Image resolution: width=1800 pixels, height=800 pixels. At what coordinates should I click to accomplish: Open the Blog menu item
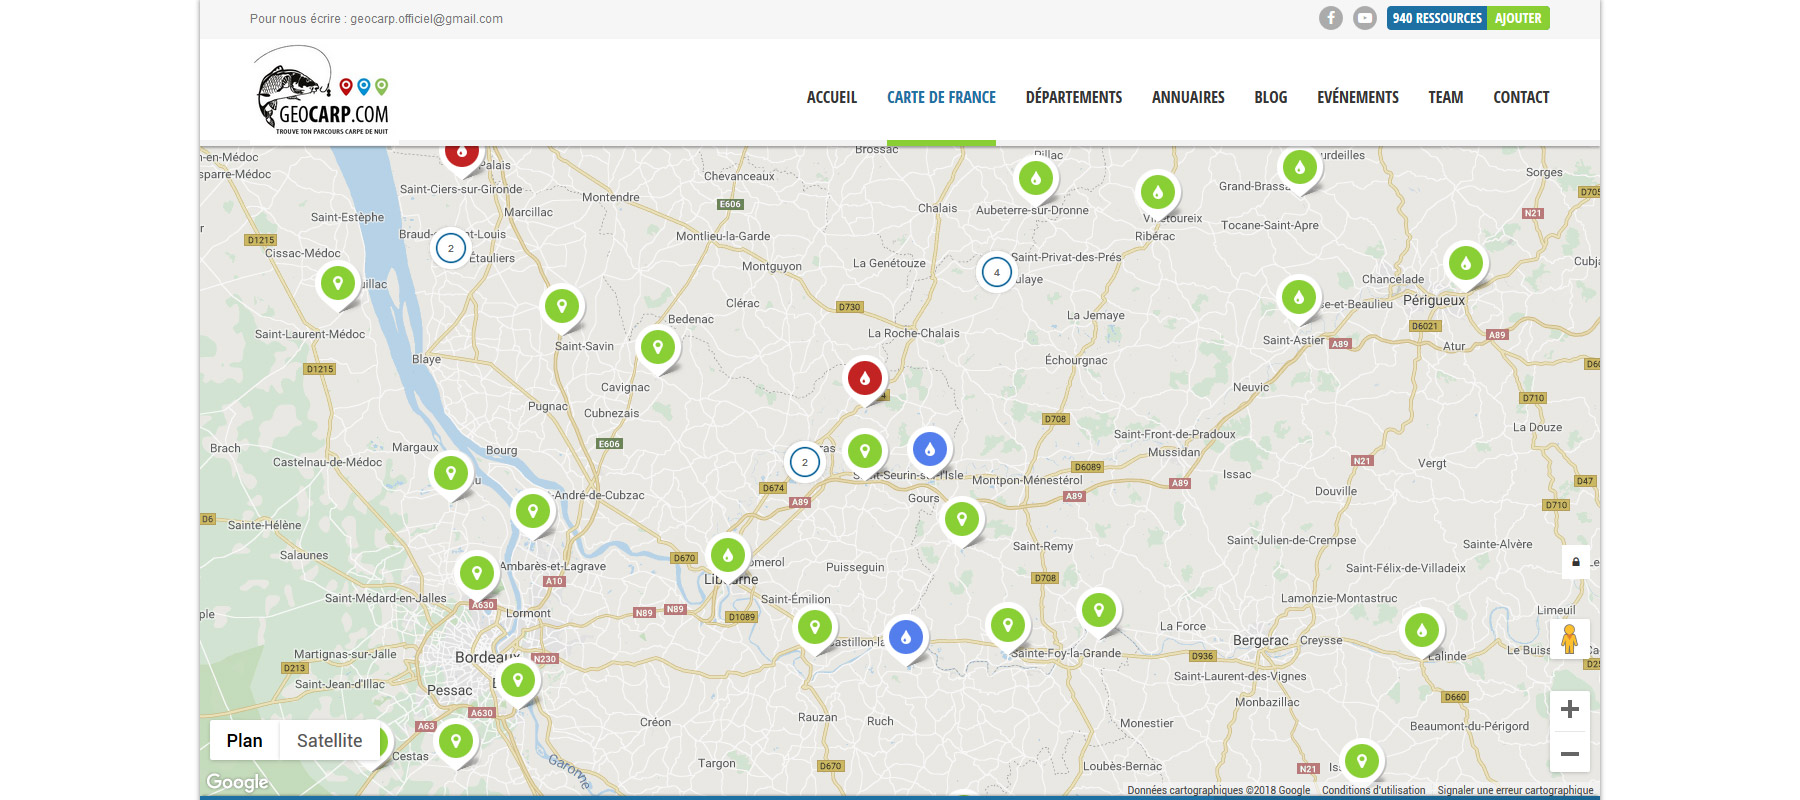tap(1271, 97)
